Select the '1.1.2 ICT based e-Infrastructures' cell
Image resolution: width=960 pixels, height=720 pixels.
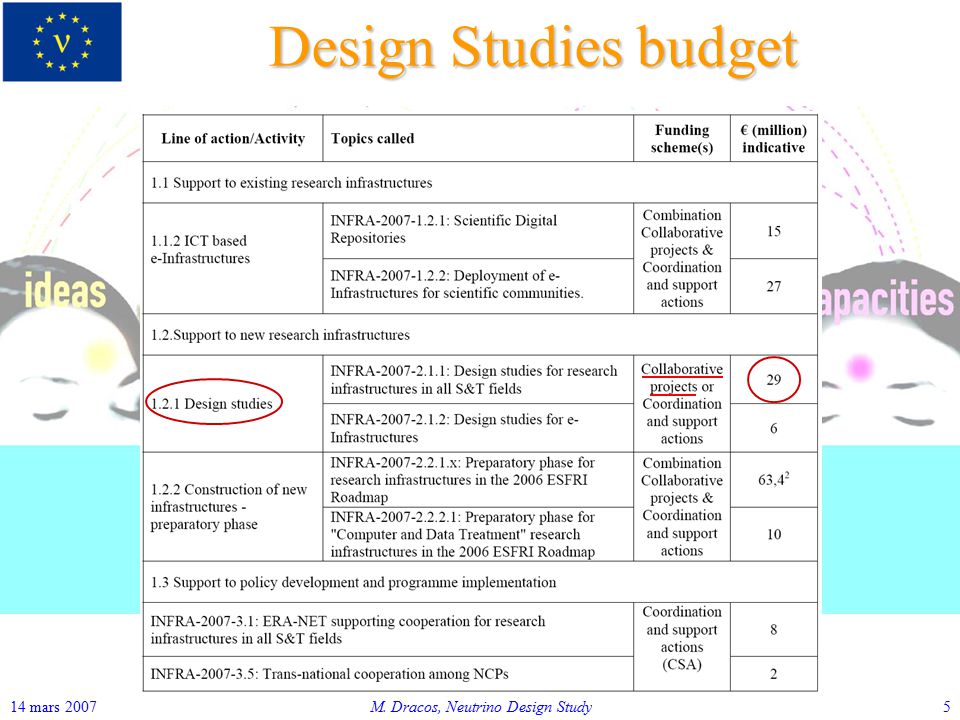click(x=233, y=258)
